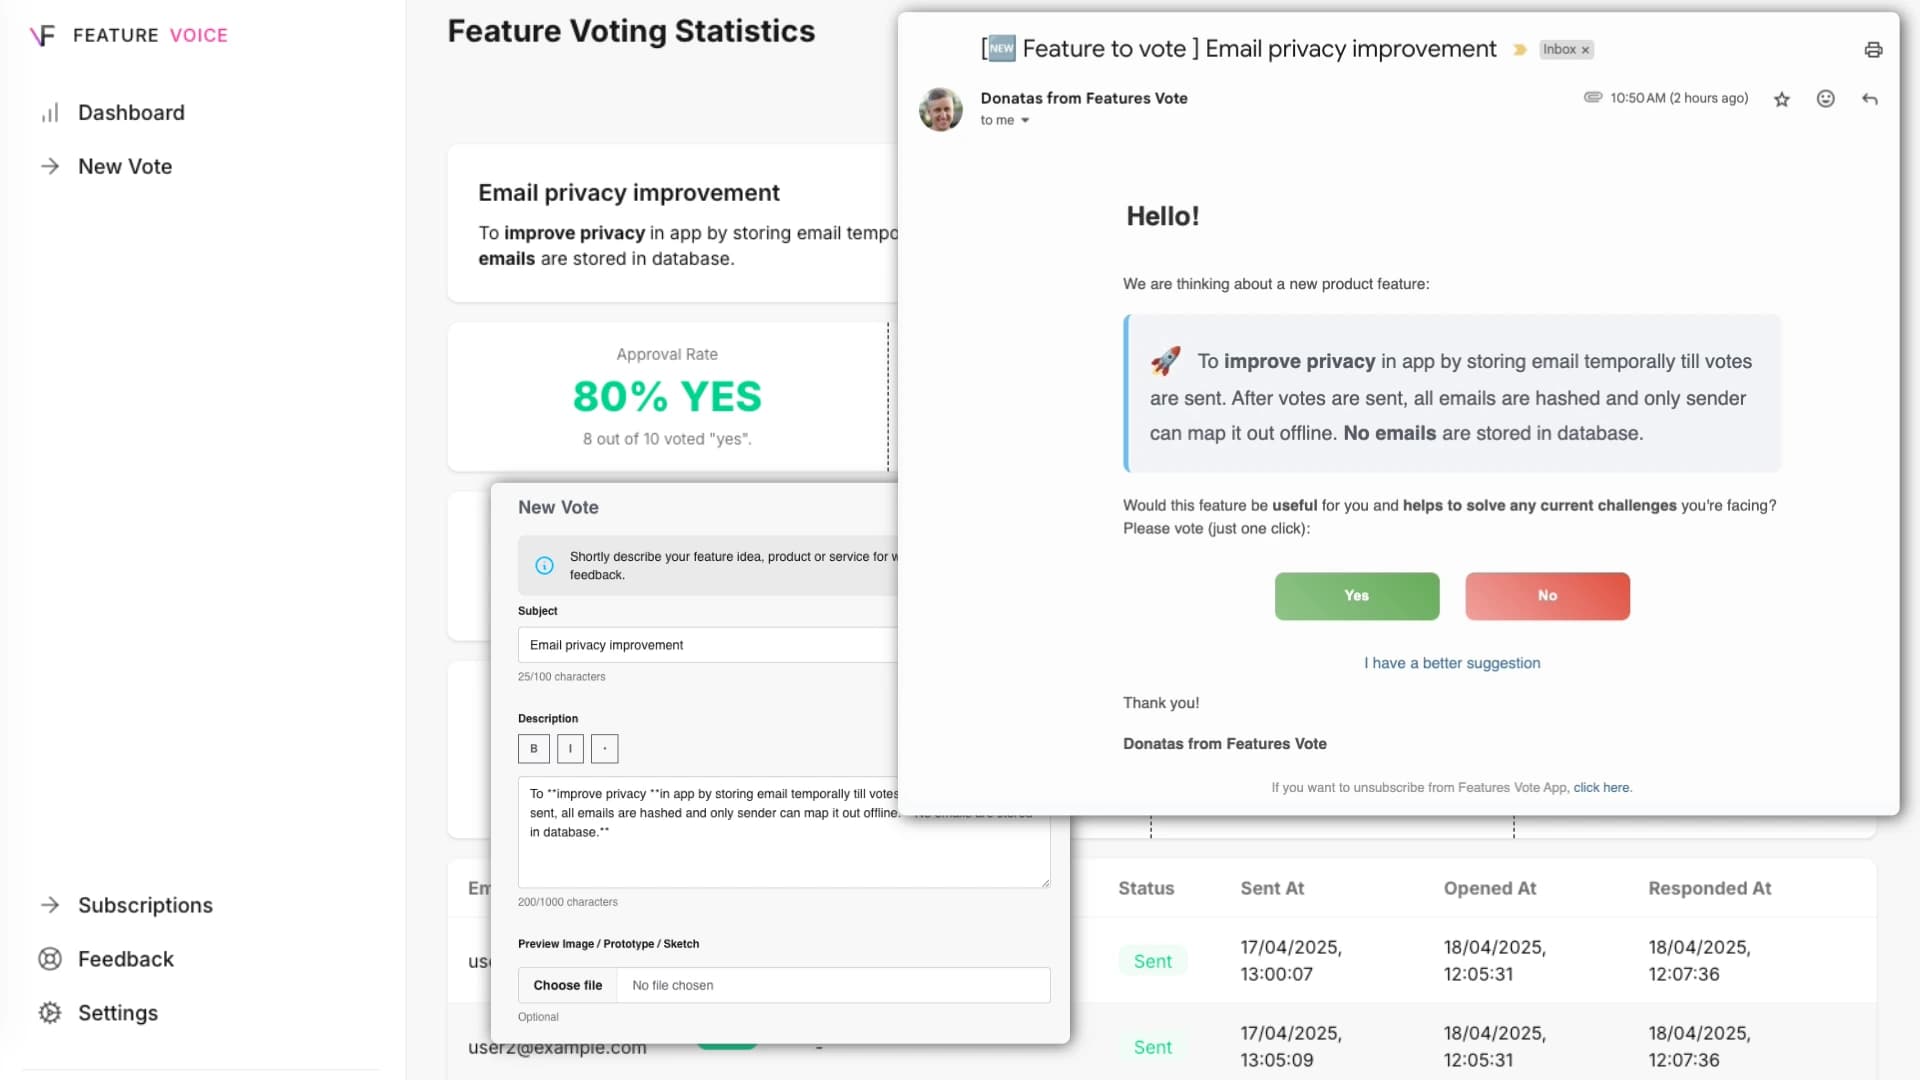This screenshot has height=1080, width=1920.
Task: Click Choose file under Preview Image
Action: [x=566, y=985]
